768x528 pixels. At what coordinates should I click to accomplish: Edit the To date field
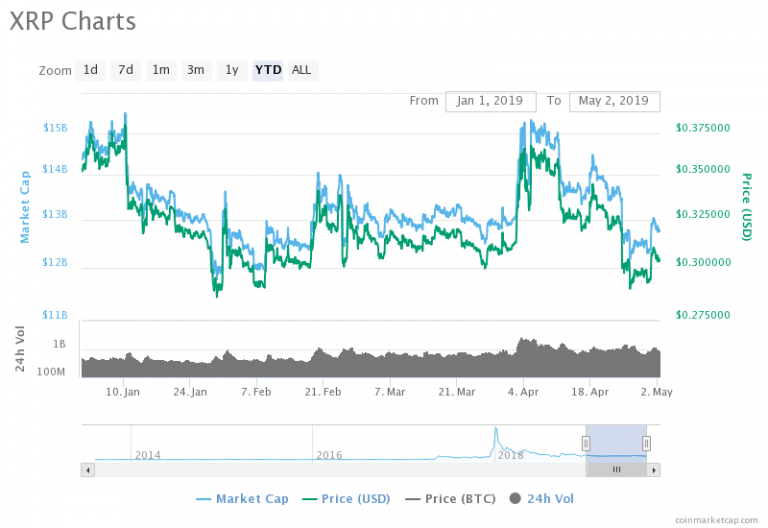tap(614, 101)
